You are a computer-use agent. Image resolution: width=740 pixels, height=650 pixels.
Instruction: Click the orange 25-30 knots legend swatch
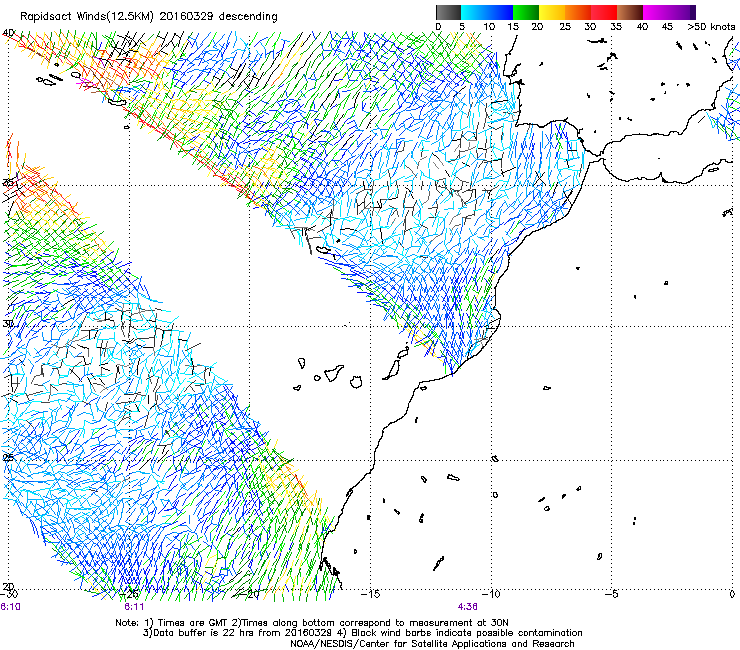coord(578,12)
